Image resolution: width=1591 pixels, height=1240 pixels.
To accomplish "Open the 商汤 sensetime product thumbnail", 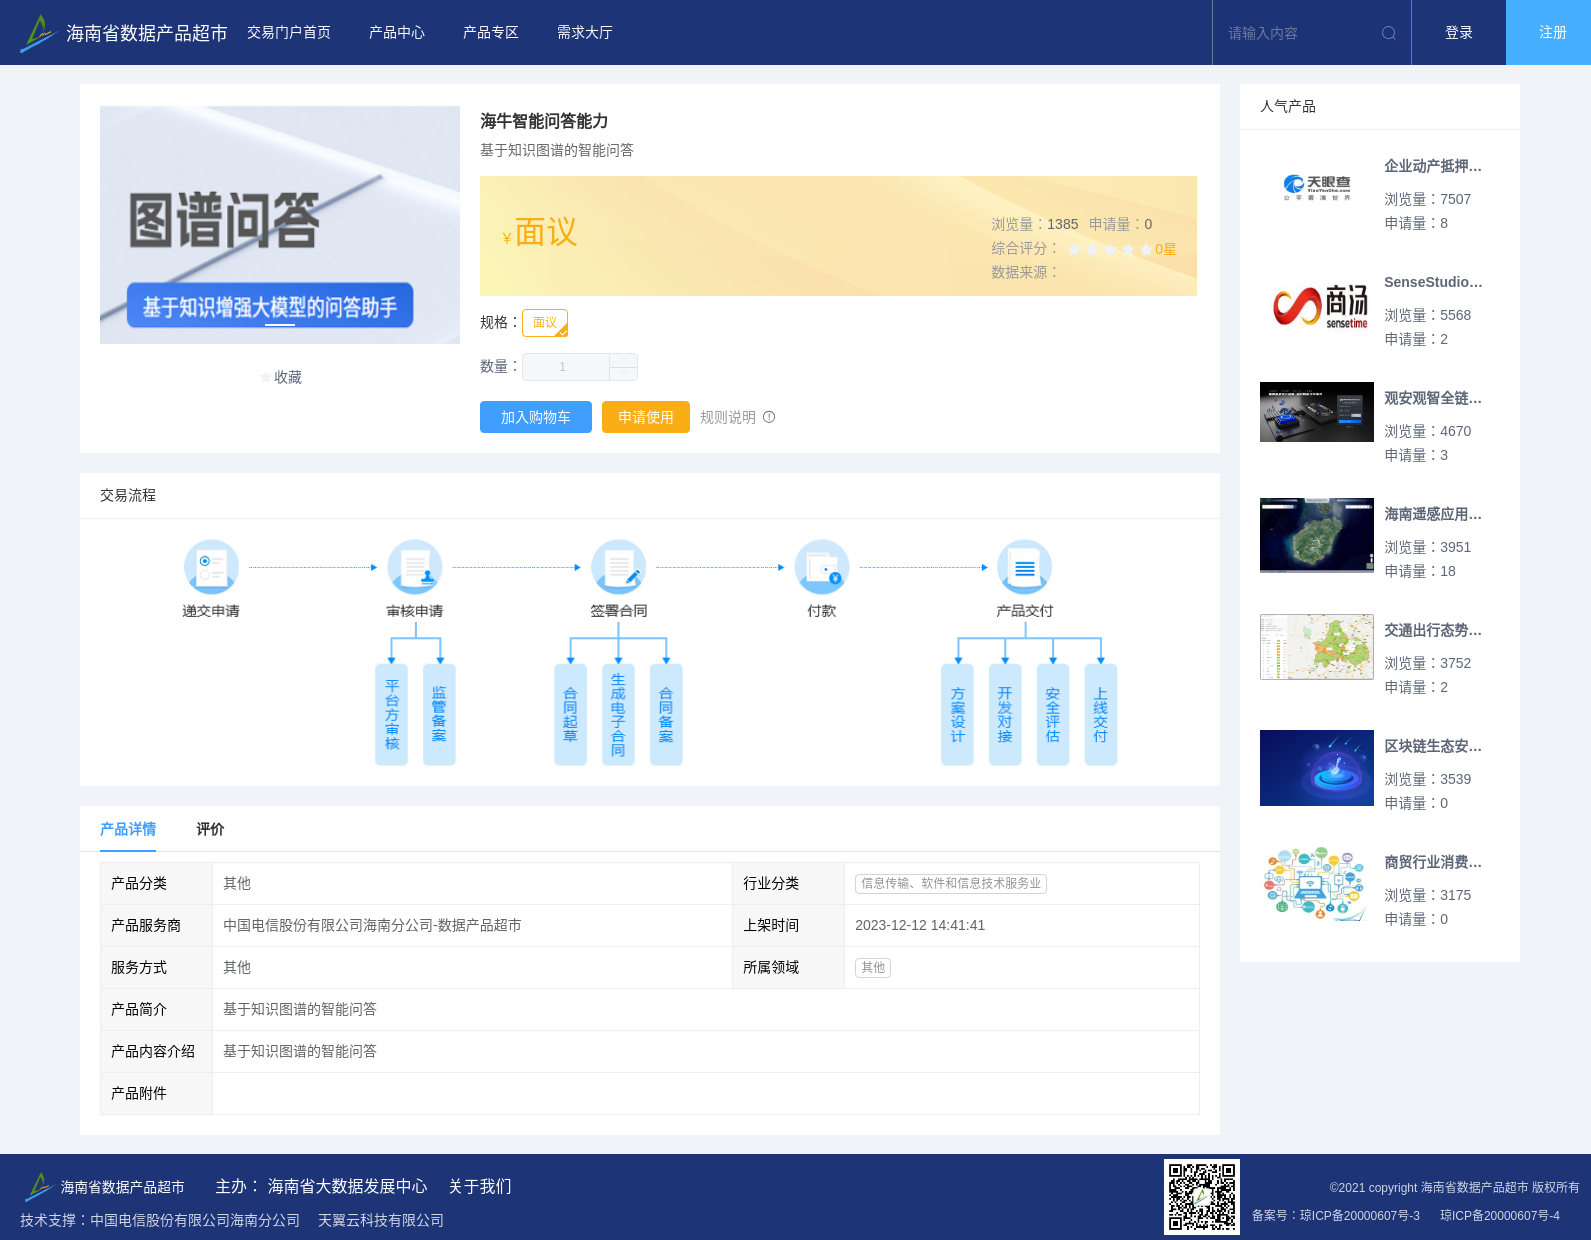I will tap(1317, 305).
